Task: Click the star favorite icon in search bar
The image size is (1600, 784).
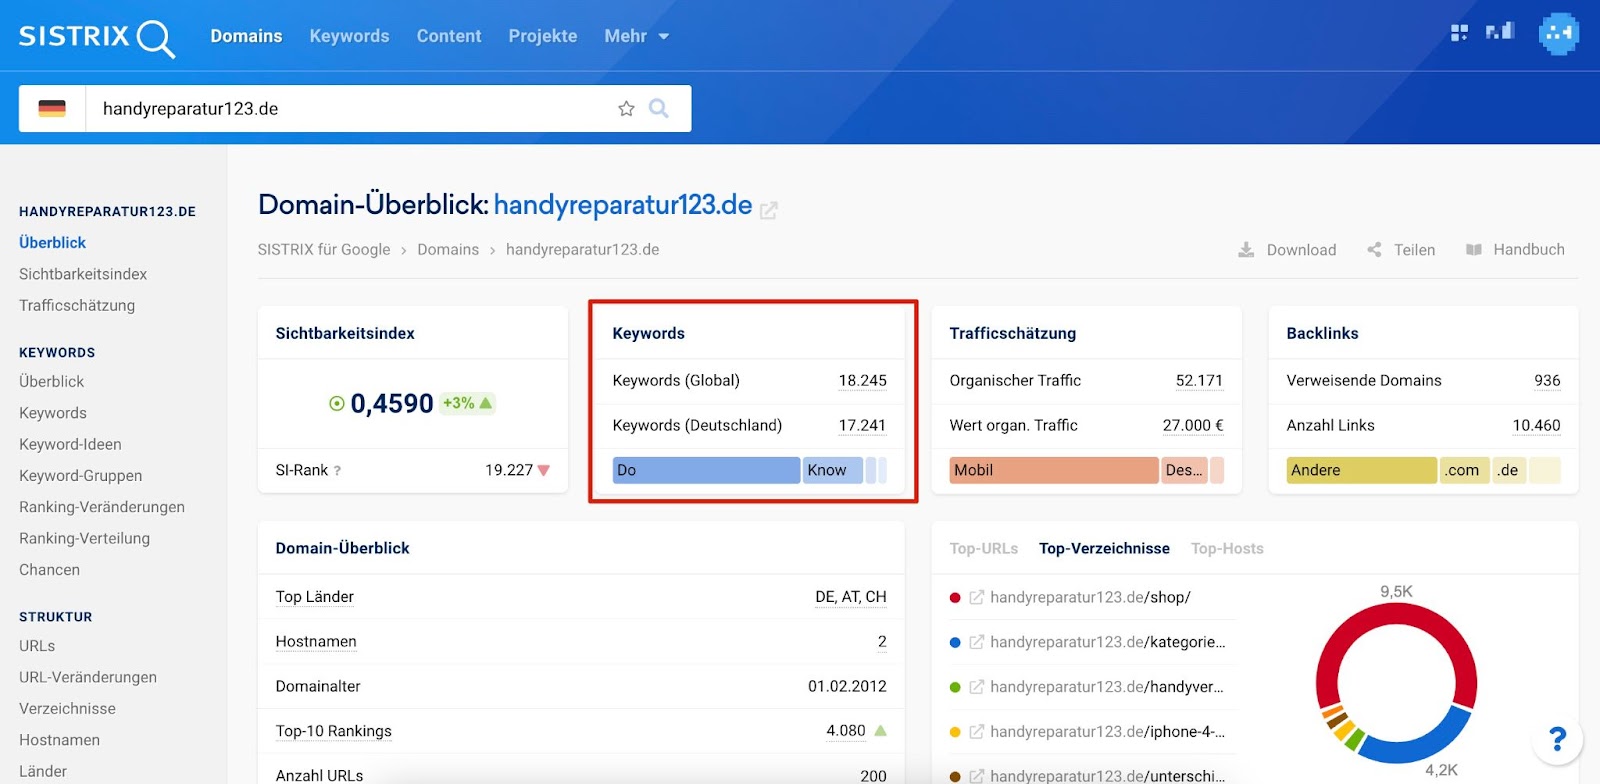Action: [626, 108]
